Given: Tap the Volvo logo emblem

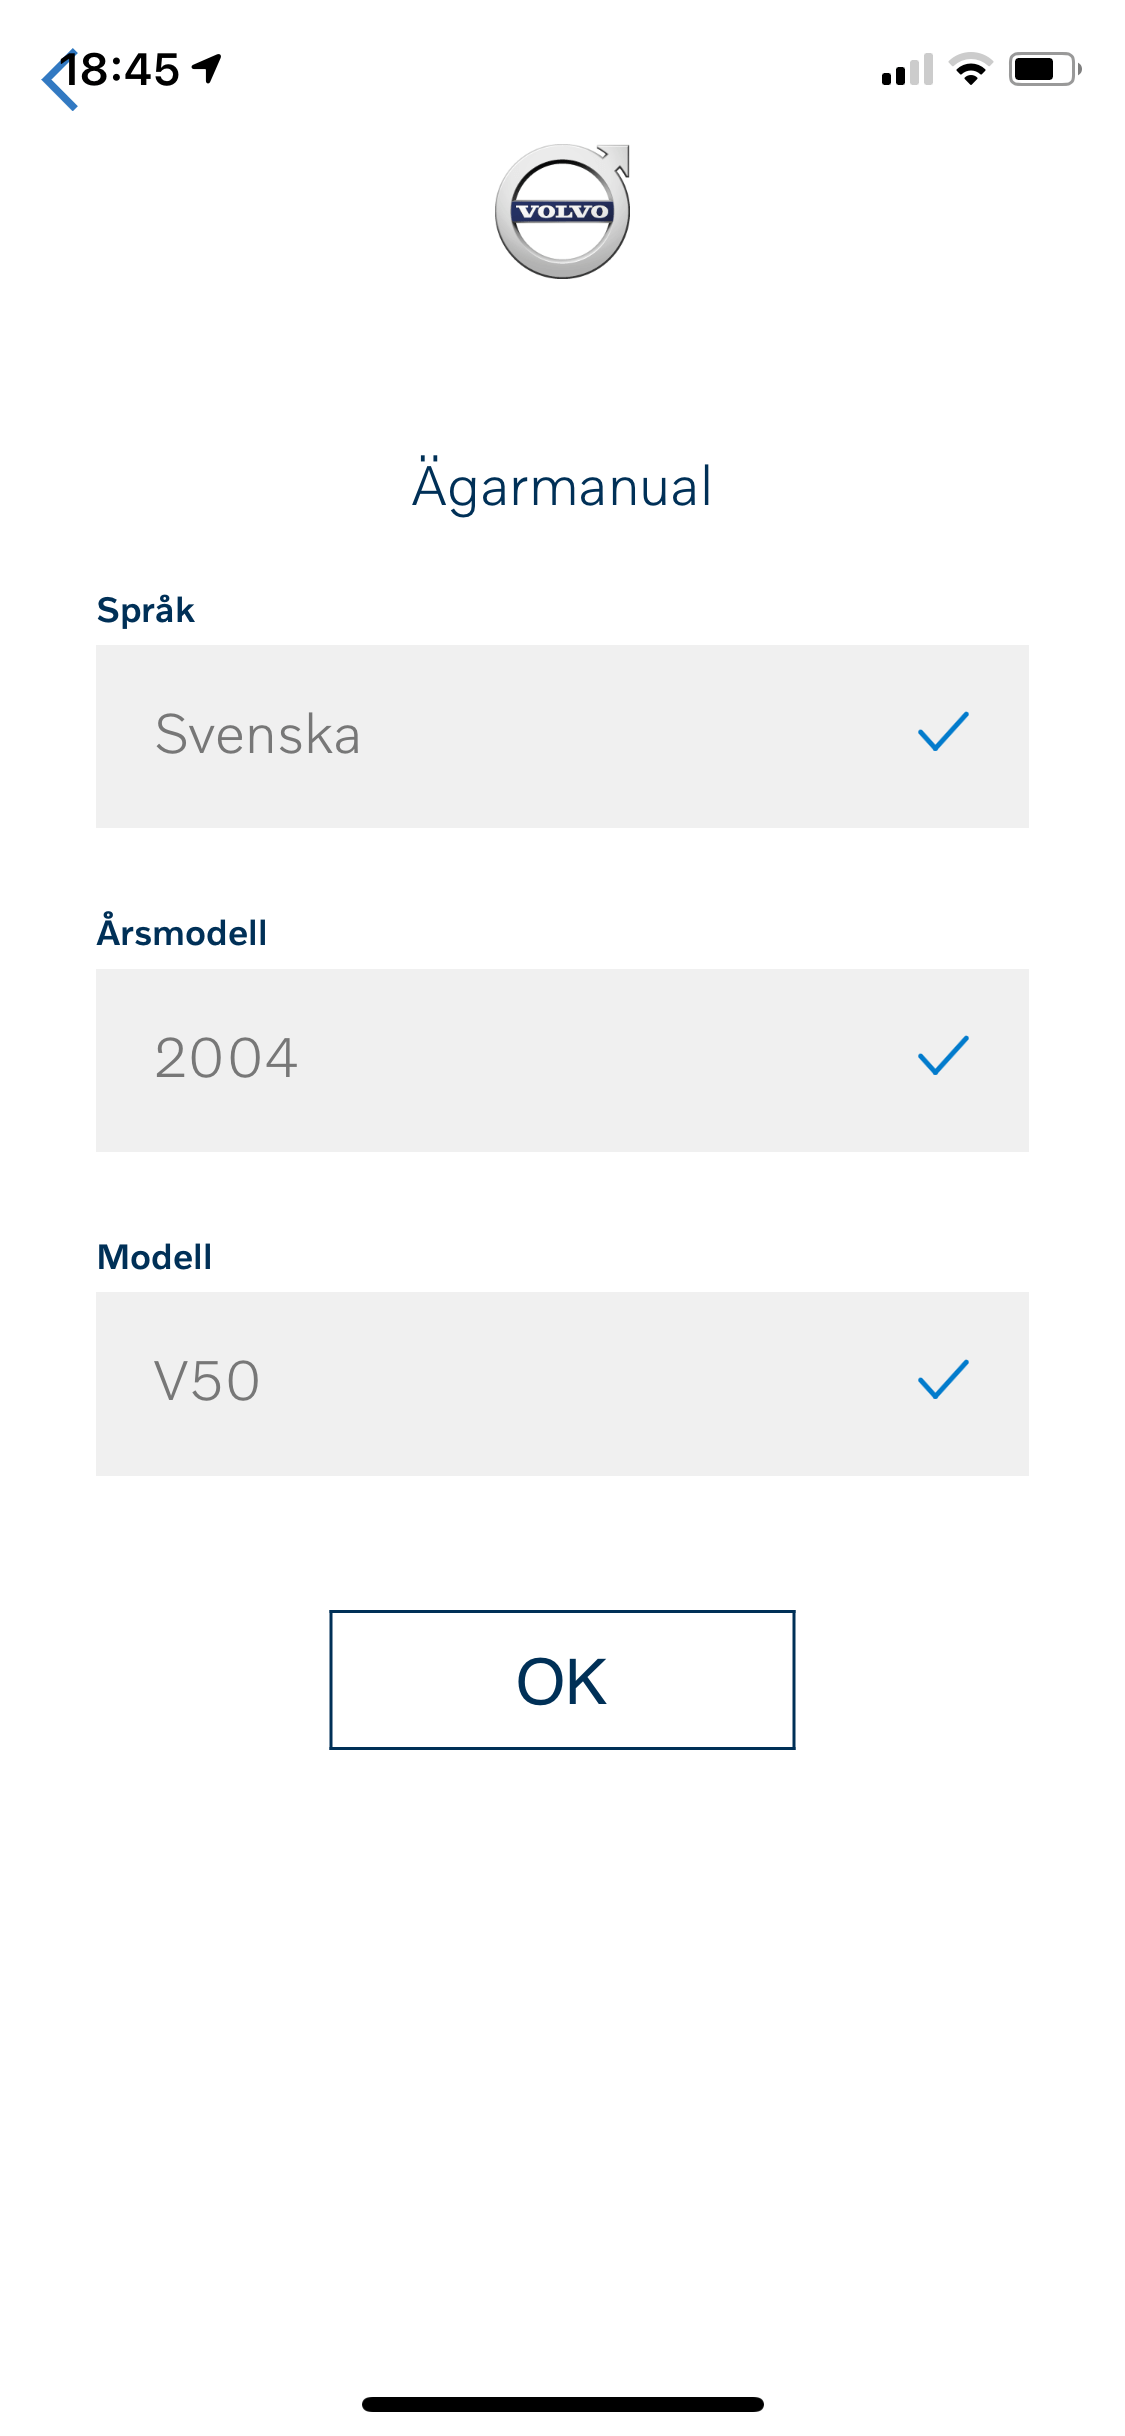Looking at the screenshot, I should (x=563, y=211).
